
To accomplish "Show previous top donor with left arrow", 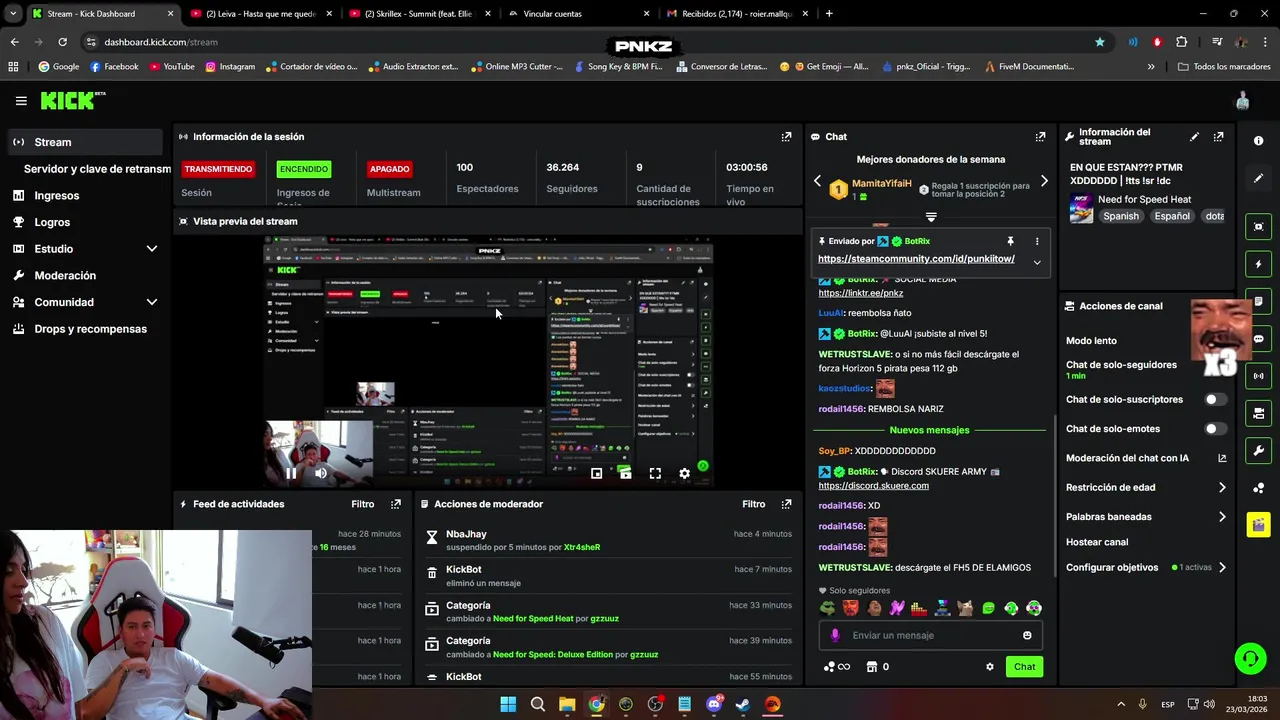I will click(817, 181).
